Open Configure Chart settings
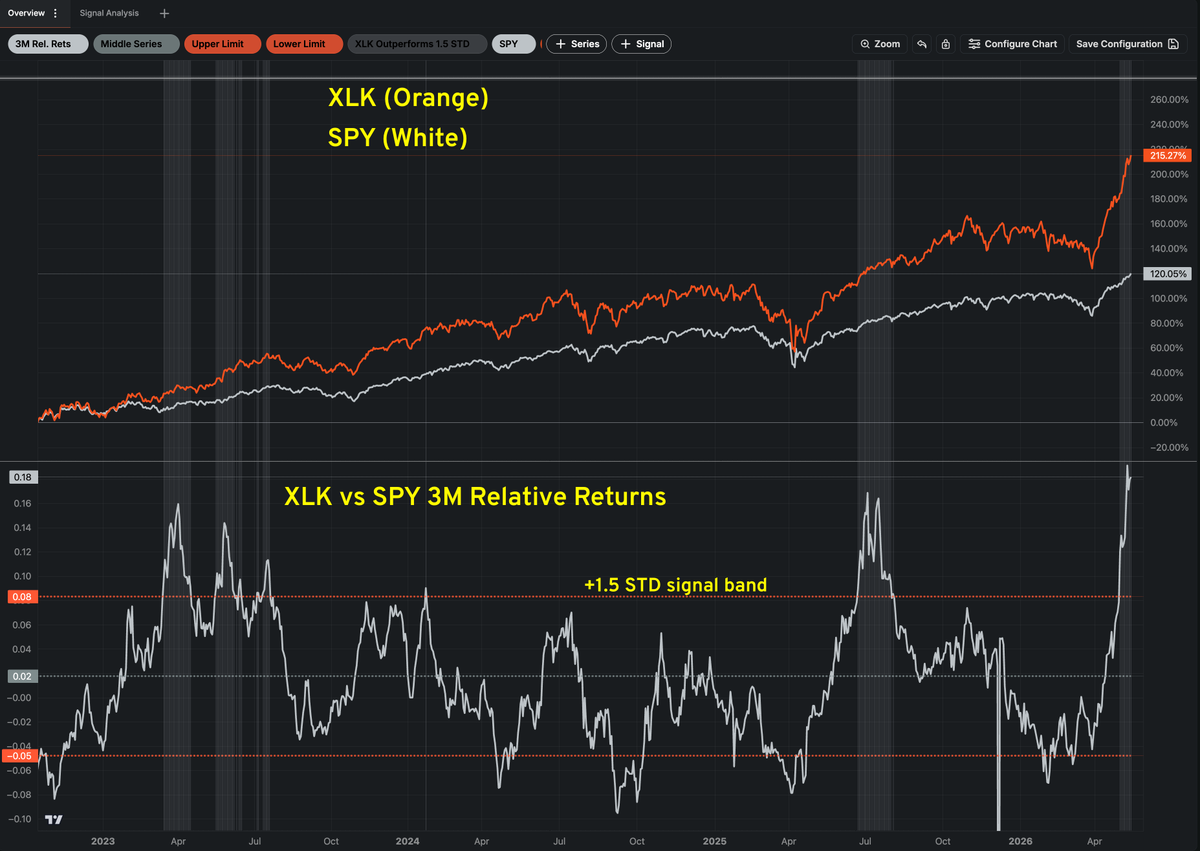Image resolution: width=1200 pixels, height=851 pixels. pos(1013,44)
